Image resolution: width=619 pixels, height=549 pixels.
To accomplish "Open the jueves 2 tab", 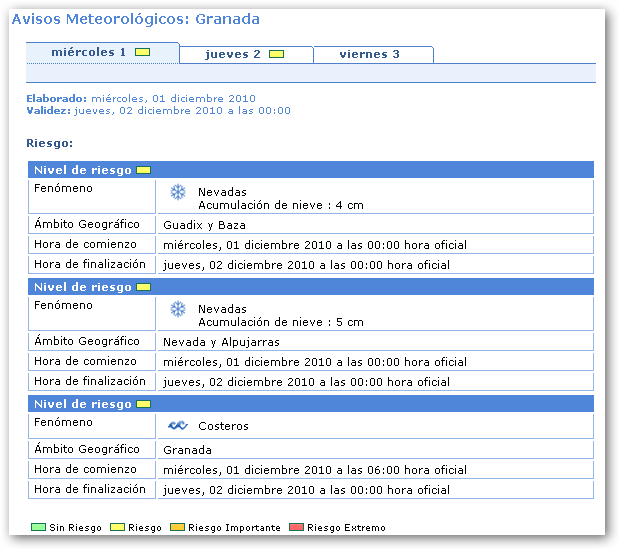I will pos(233,54).
